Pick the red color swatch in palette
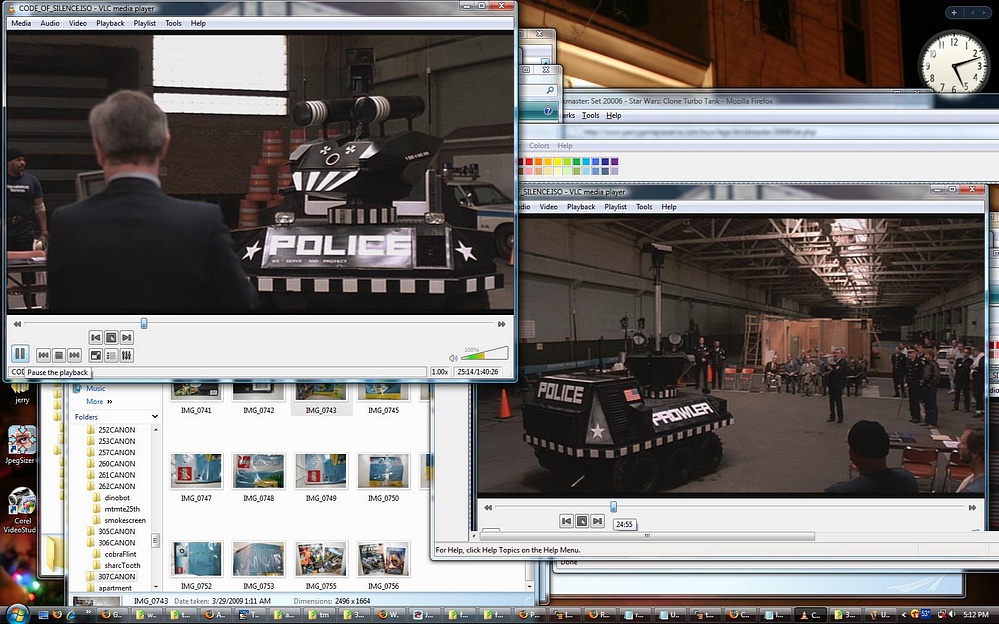Screen dimensions: 999x624 click(x=529, y=162)
